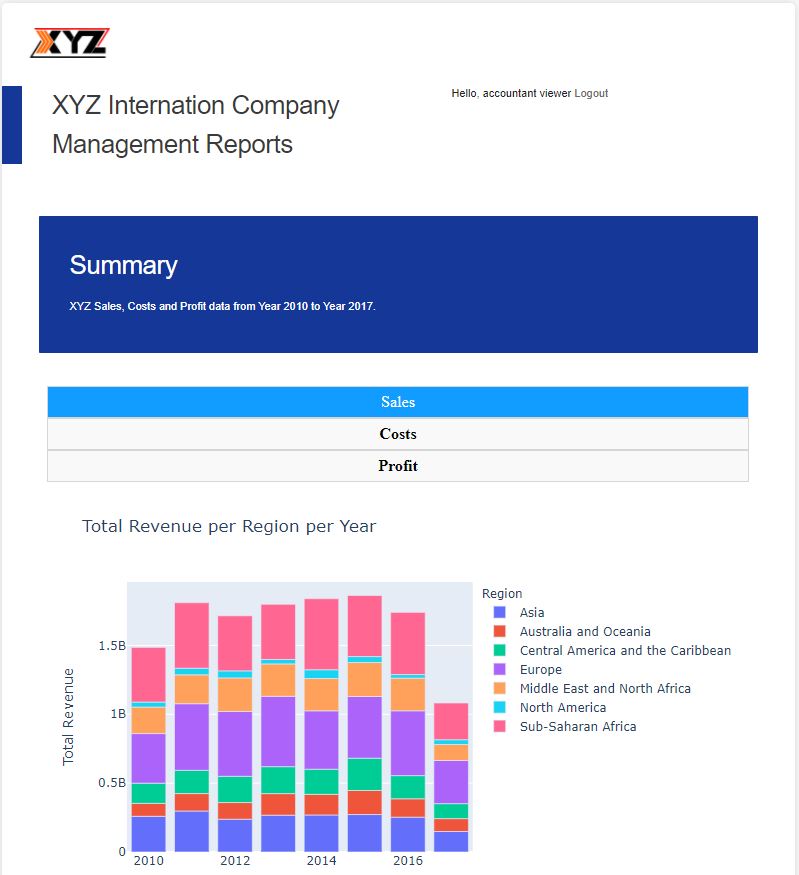Toggle North America legend item
This screenshot has width=799, height=875.
(562, 707)
